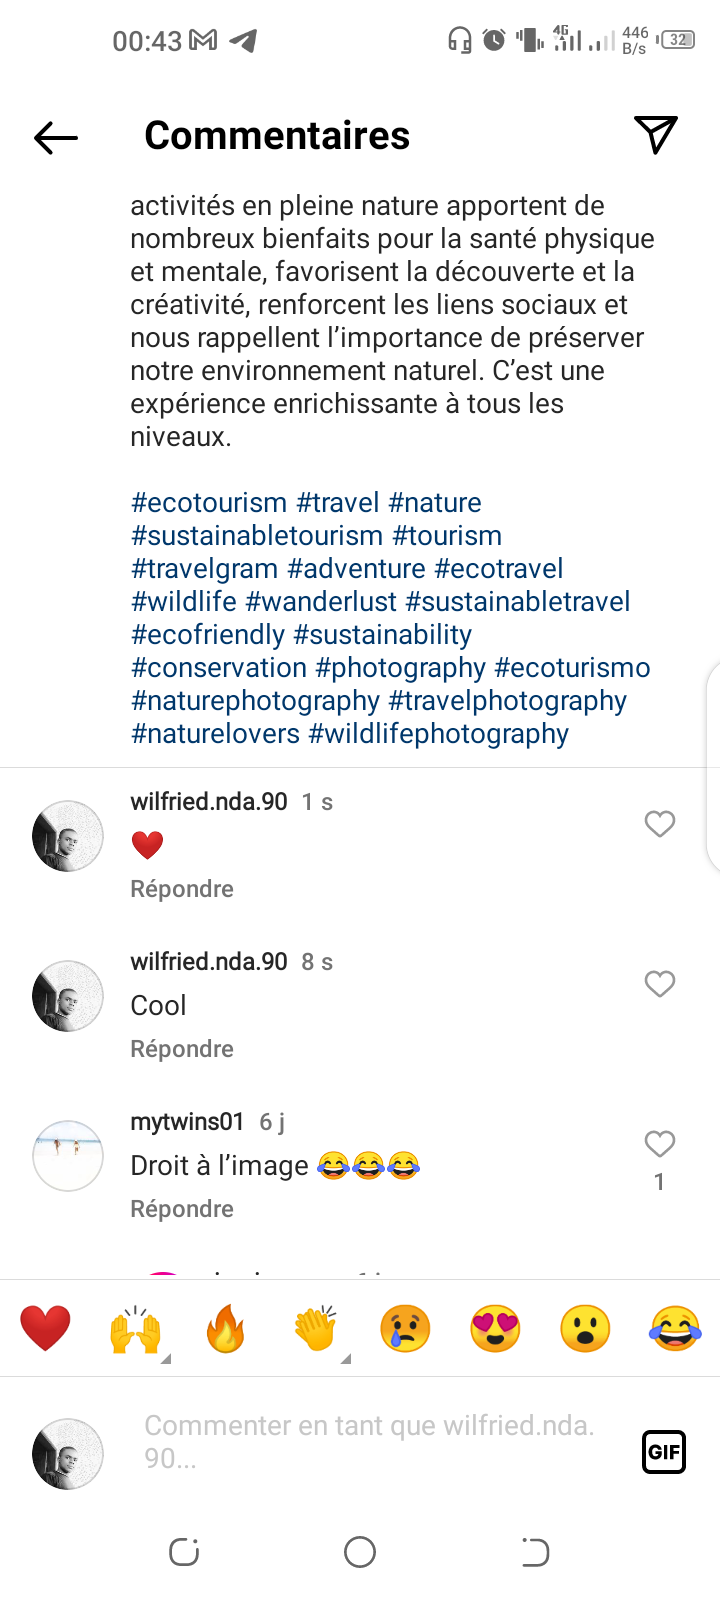Open the #ecotourism hashtag
This screenshot has width=720, height=1600.
point(209,503)
